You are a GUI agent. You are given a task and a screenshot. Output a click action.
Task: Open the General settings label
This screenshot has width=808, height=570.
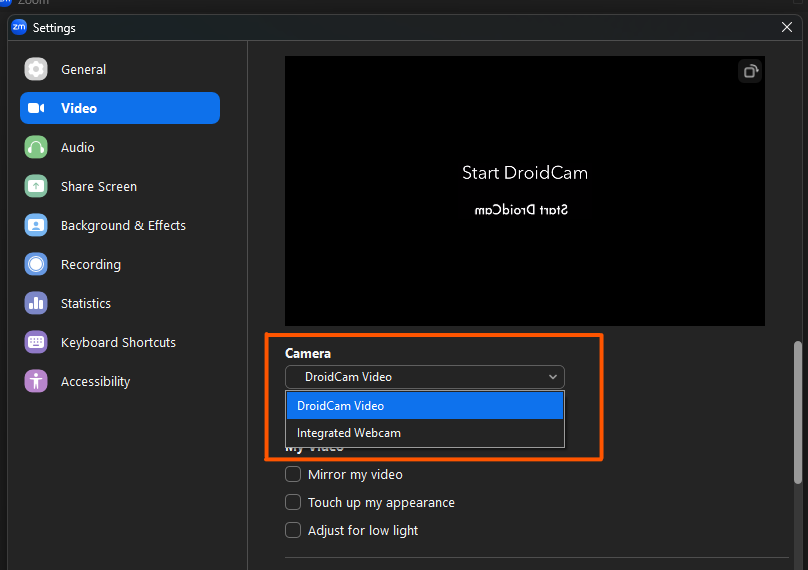(x=83, y=70)
